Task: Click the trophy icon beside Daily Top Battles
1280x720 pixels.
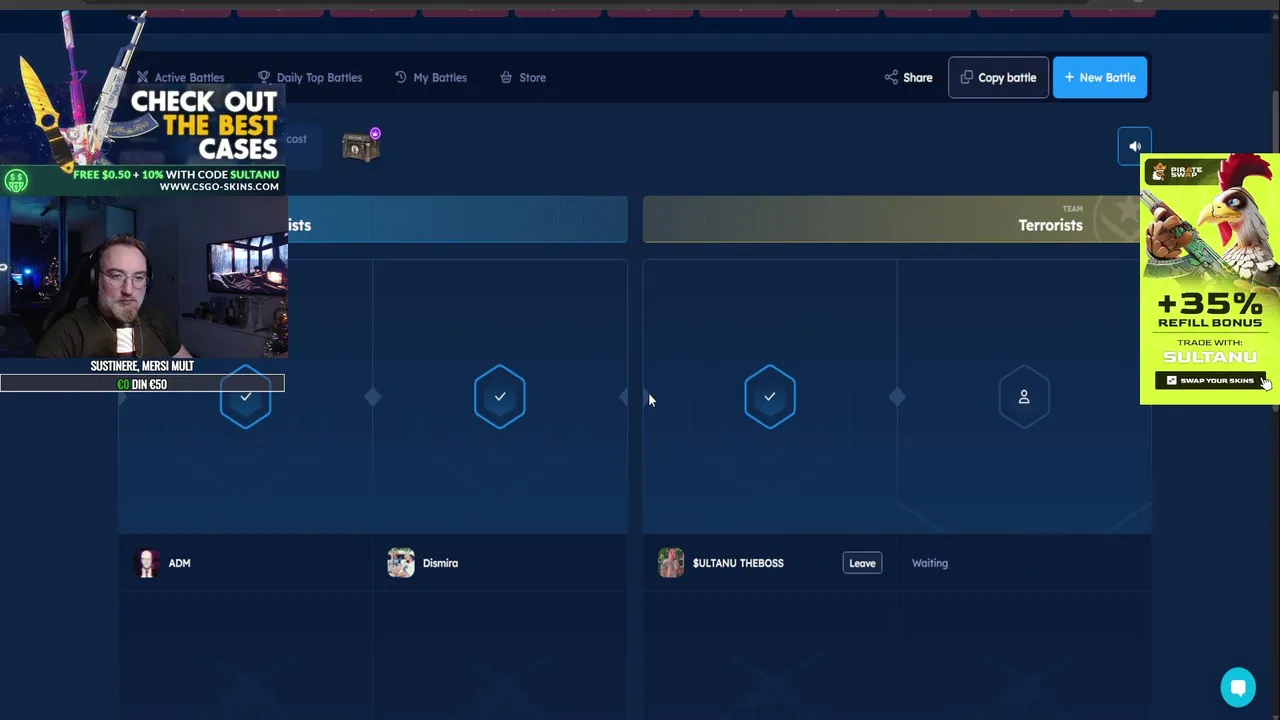Action: [x=264, y=77]
